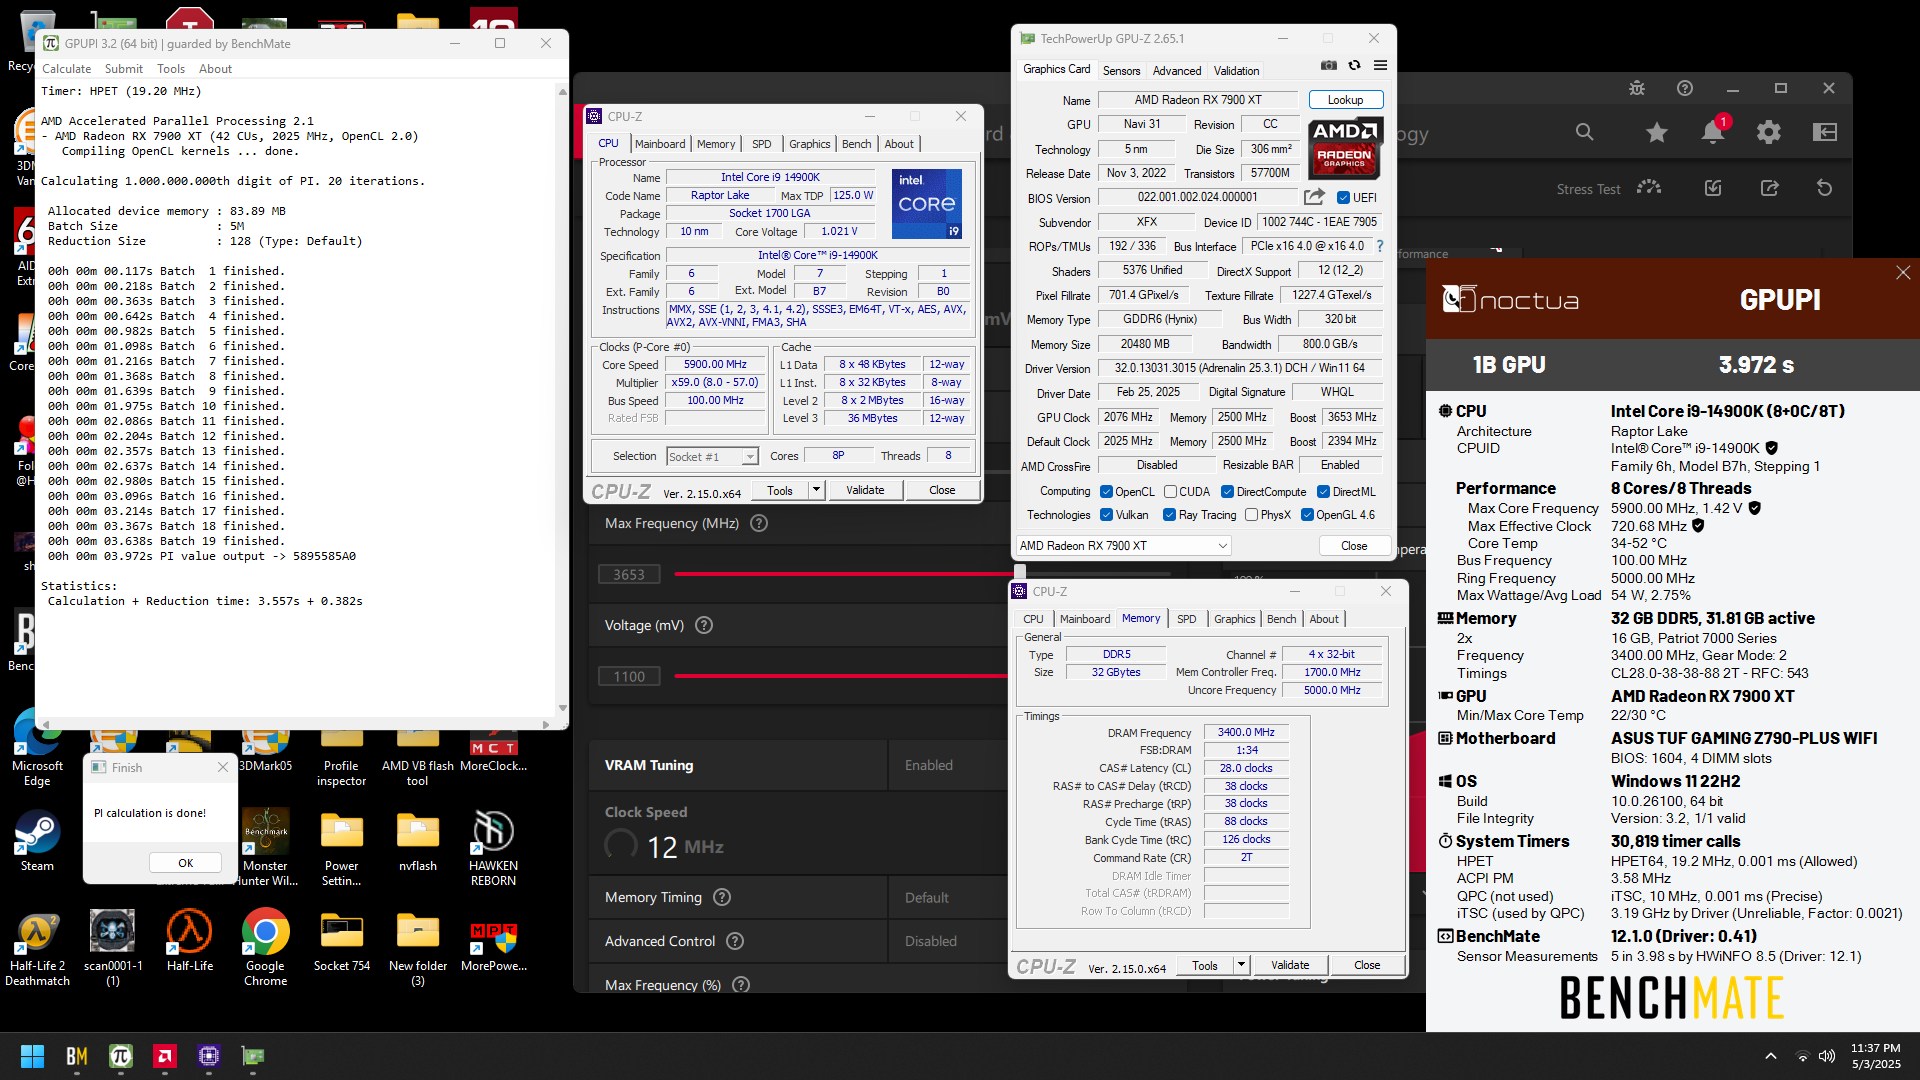1920x1080 pixels.
Task: Click the Bus Interface question mark in GPU-Z
Action: tap(1380, 246)
